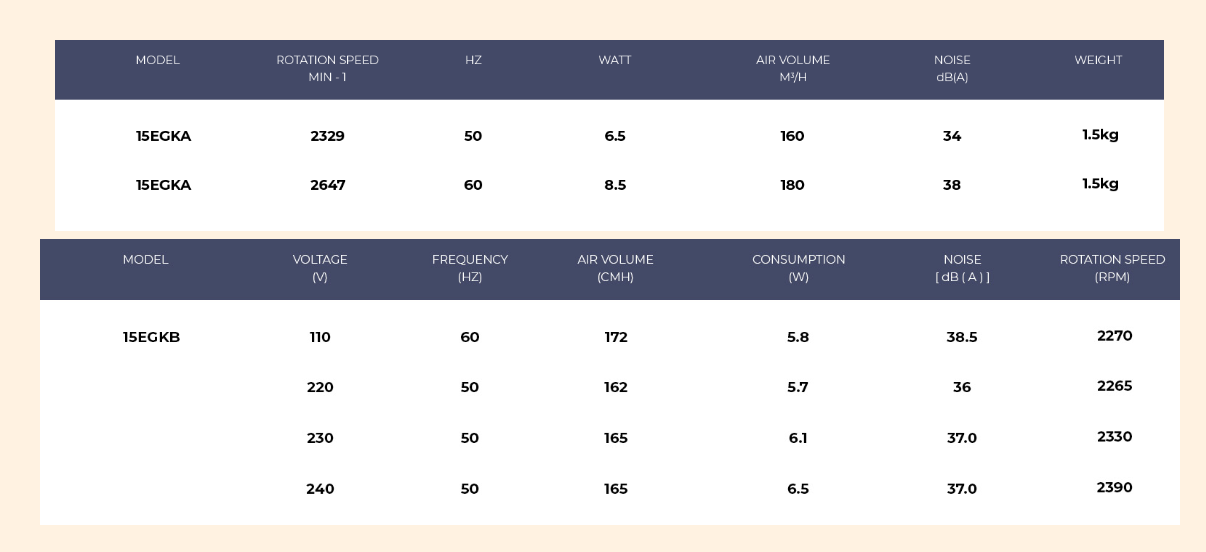The width and height of the screenshot is (1206, 552).
Task: Select the 2647 rotation speed value
Action: click(x=327, y=185)
